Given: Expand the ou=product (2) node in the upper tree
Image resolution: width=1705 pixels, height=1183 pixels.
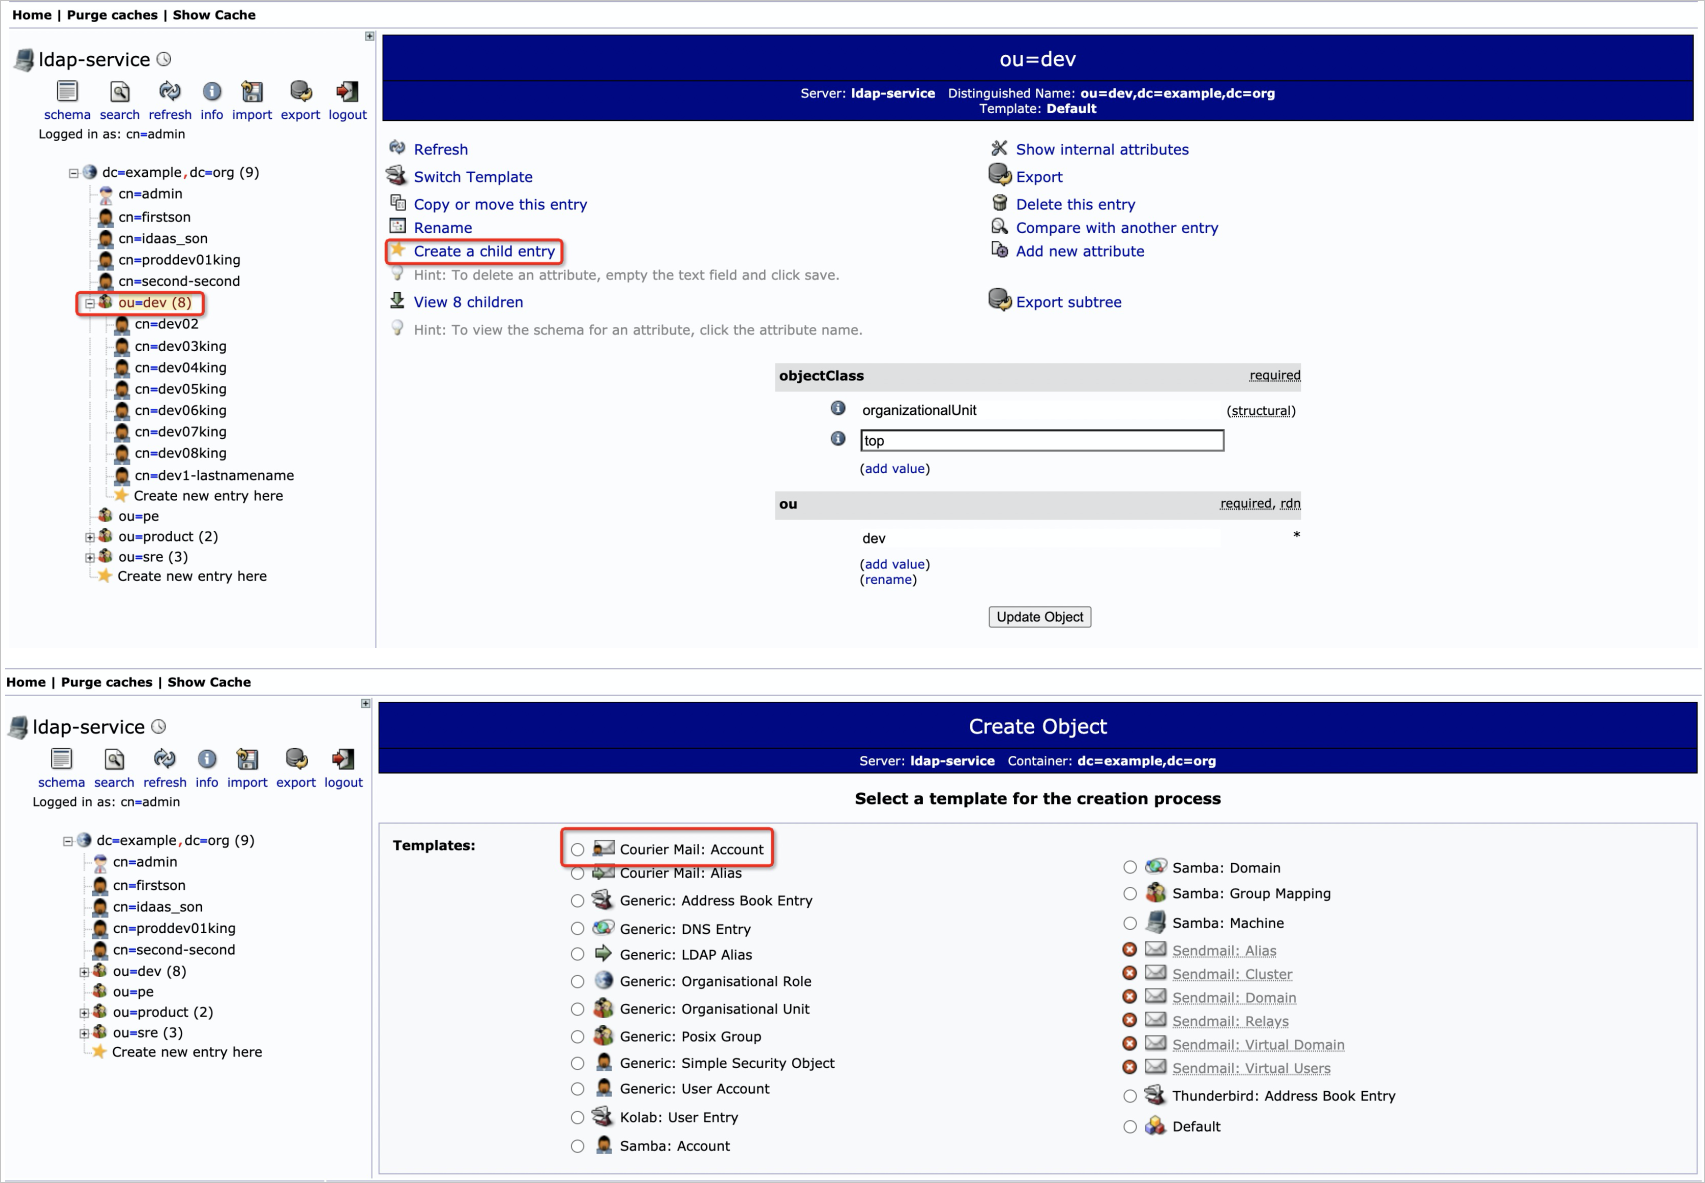Looking at the screenshot, I should [89, 537].
